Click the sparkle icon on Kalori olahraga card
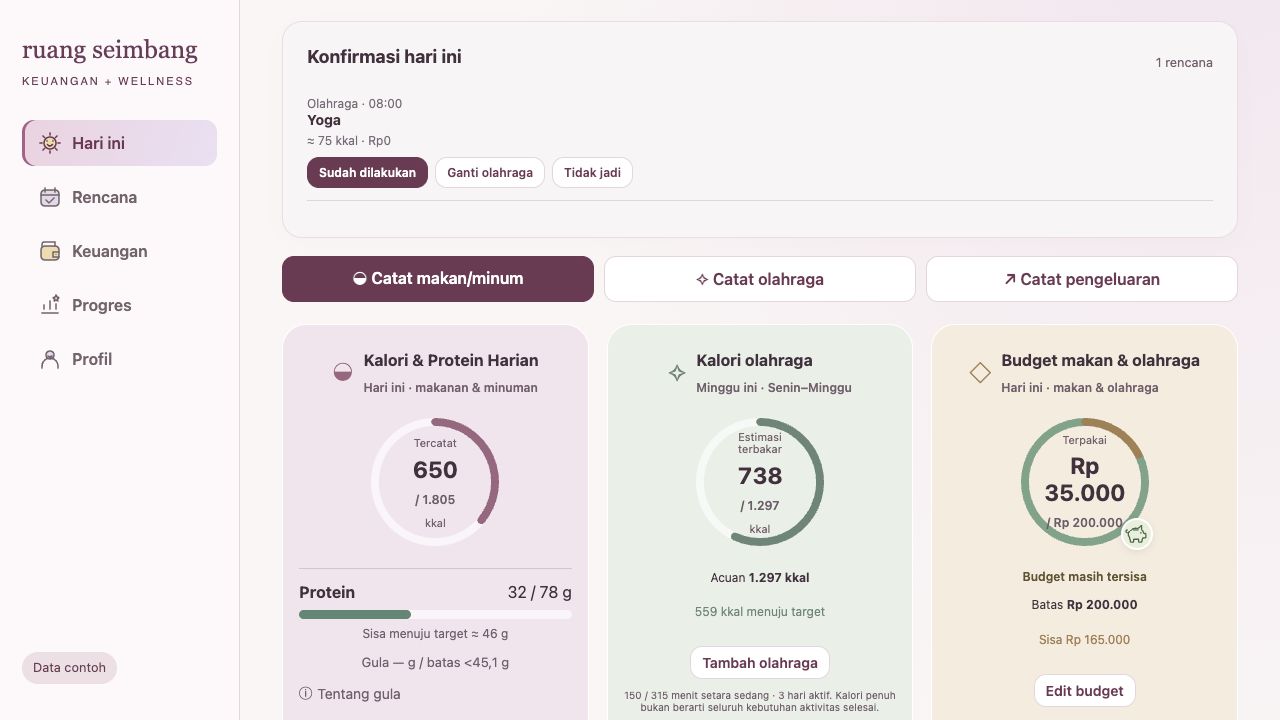 [x=677, y=373]
